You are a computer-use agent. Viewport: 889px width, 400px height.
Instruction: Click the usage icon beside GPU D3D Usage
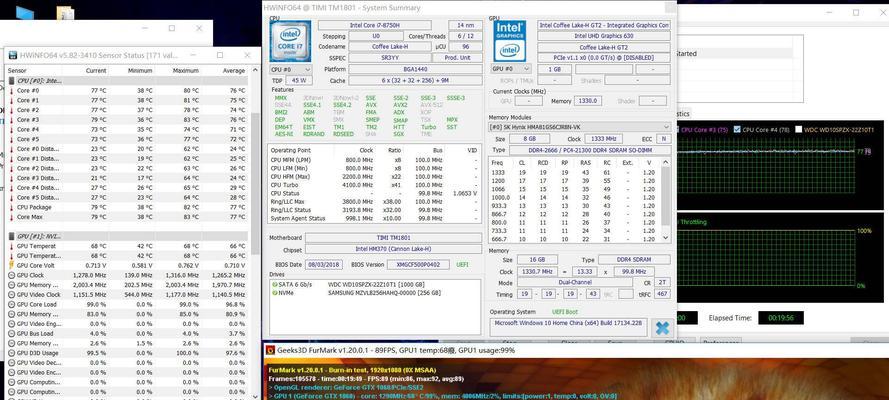pos(12,353)
